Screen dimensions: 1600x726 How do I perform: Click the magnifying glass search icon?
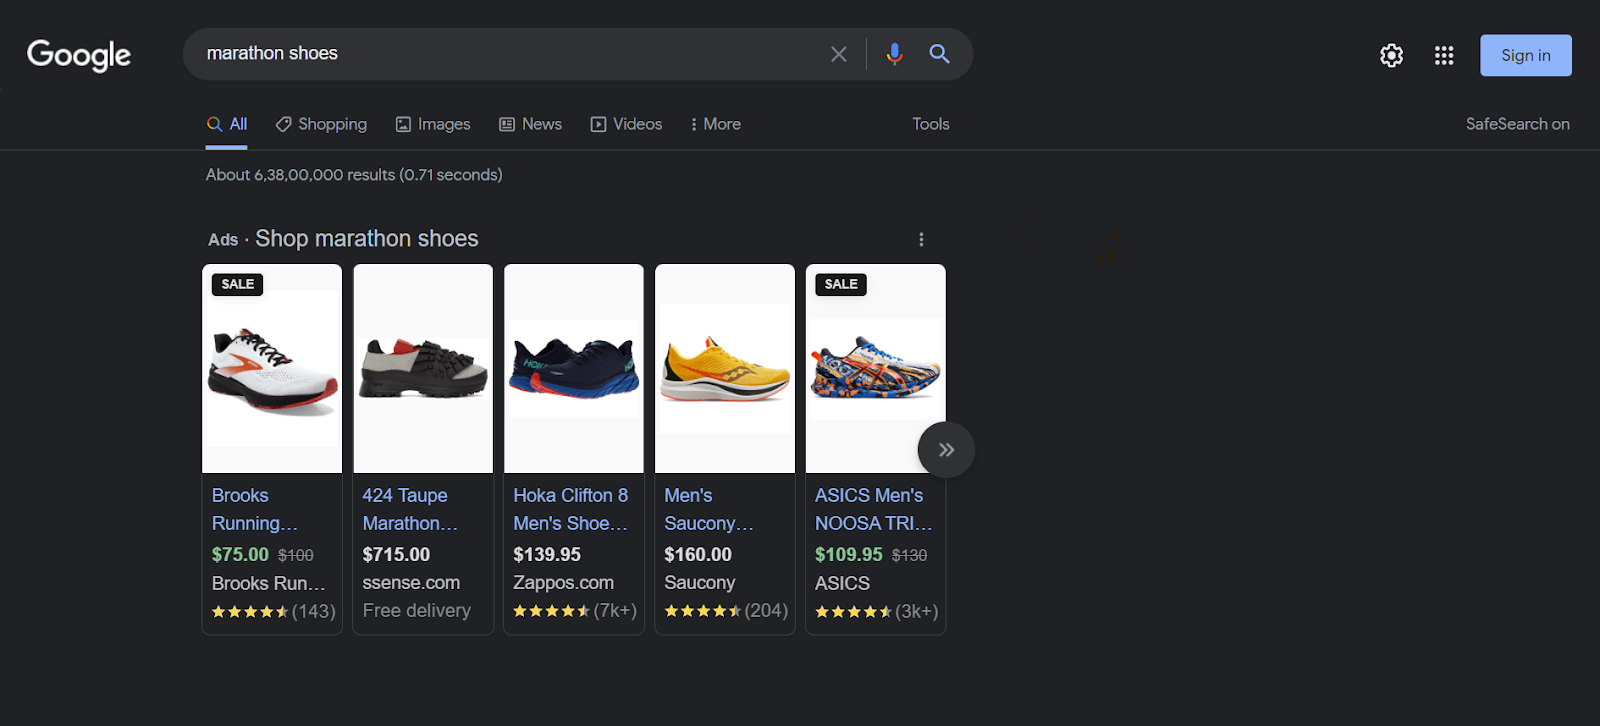[x=939, y=54]
